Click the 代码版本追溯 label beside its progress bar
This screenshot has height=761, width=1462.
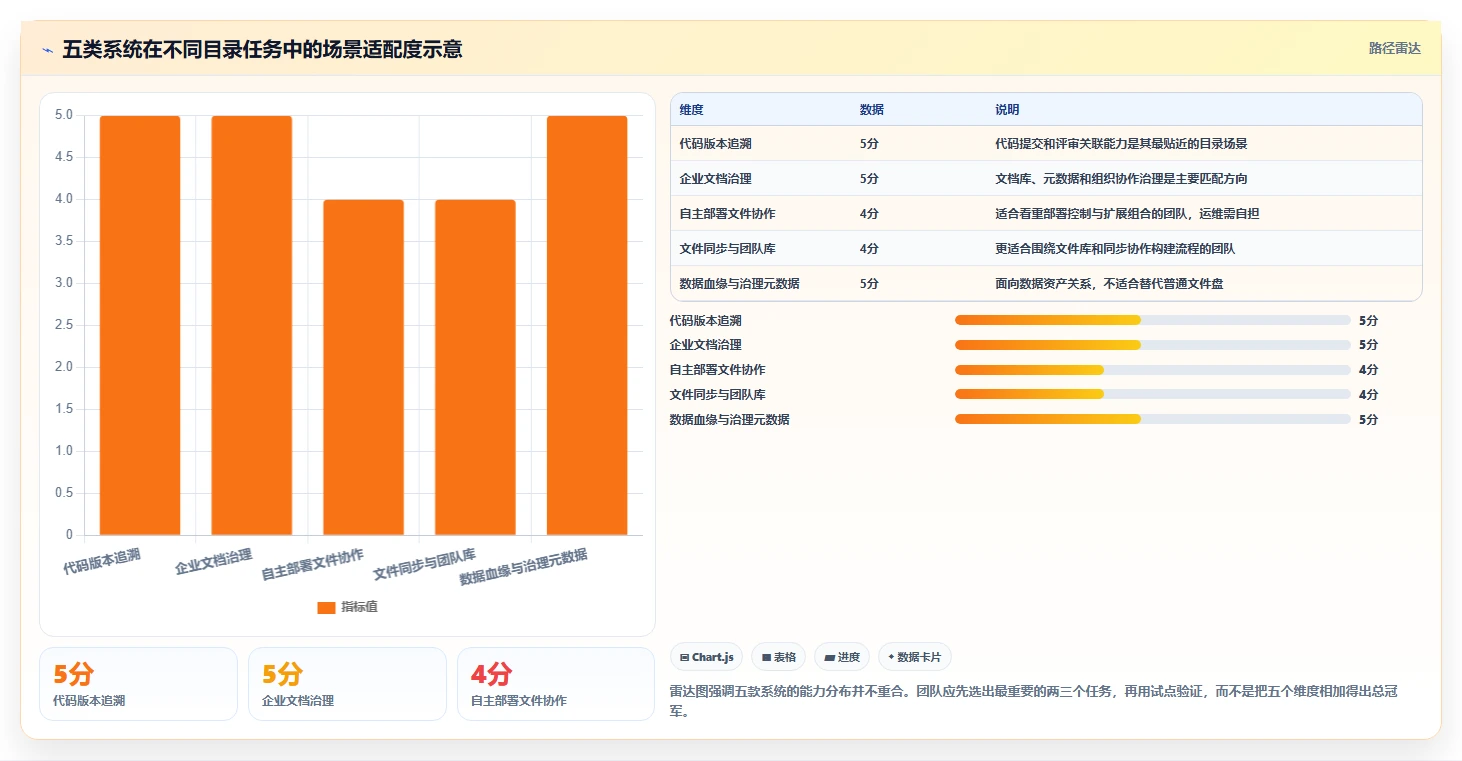[706, 321]
